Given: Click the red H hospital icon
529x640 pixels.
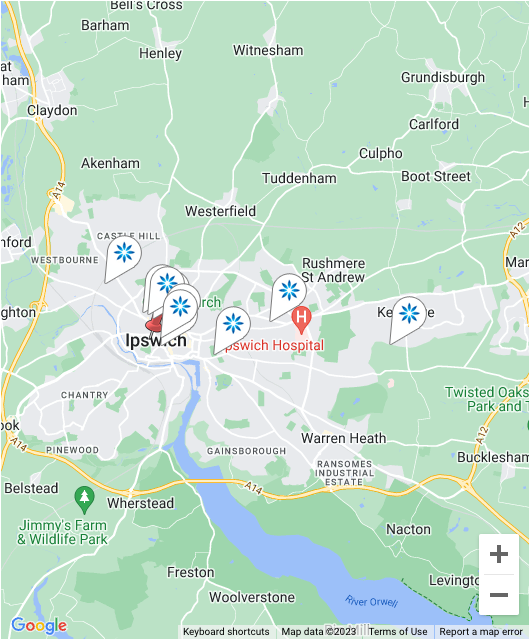Looking at the screenshot, I should [x=301, y=320].
